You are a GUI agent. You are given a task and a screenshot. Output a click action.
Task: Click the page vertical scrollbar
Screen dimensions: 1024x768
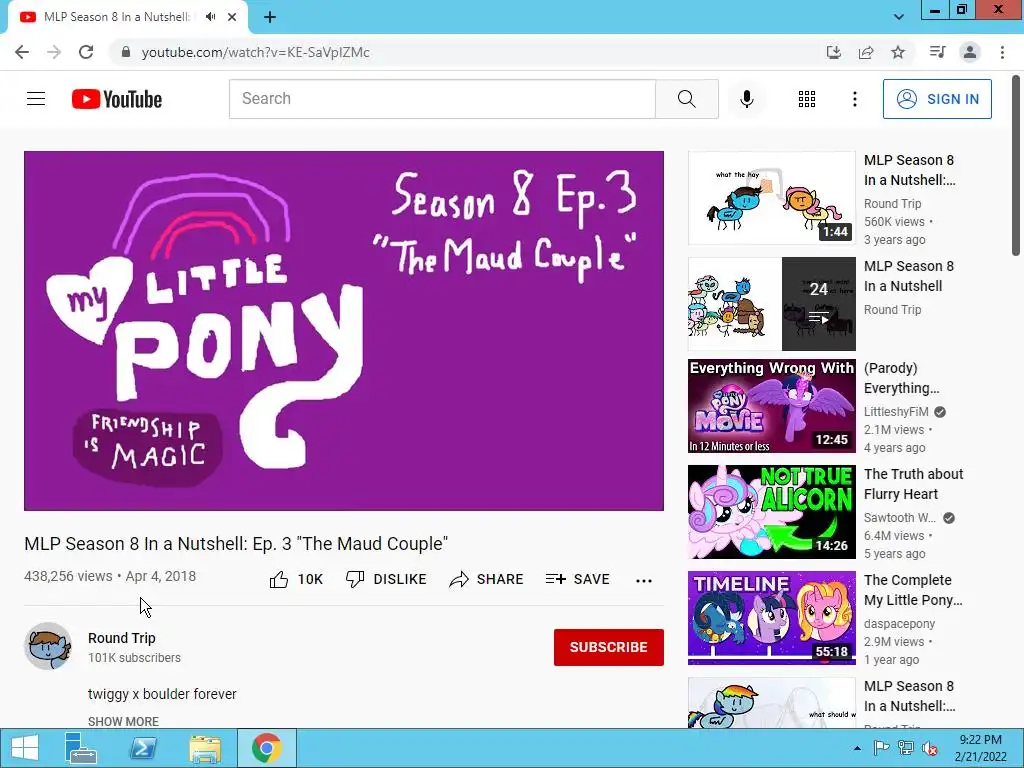pyautogui.click(x=1016, y=163)
